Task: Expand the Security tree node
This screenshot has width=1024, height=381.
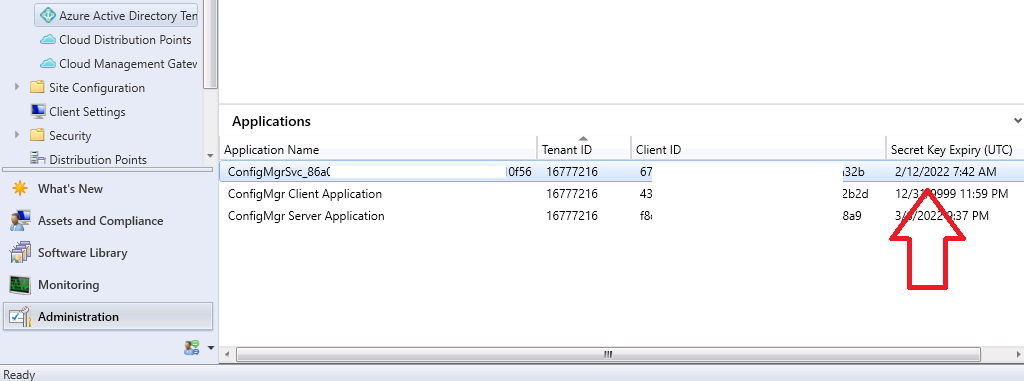Action: [17, 135]
